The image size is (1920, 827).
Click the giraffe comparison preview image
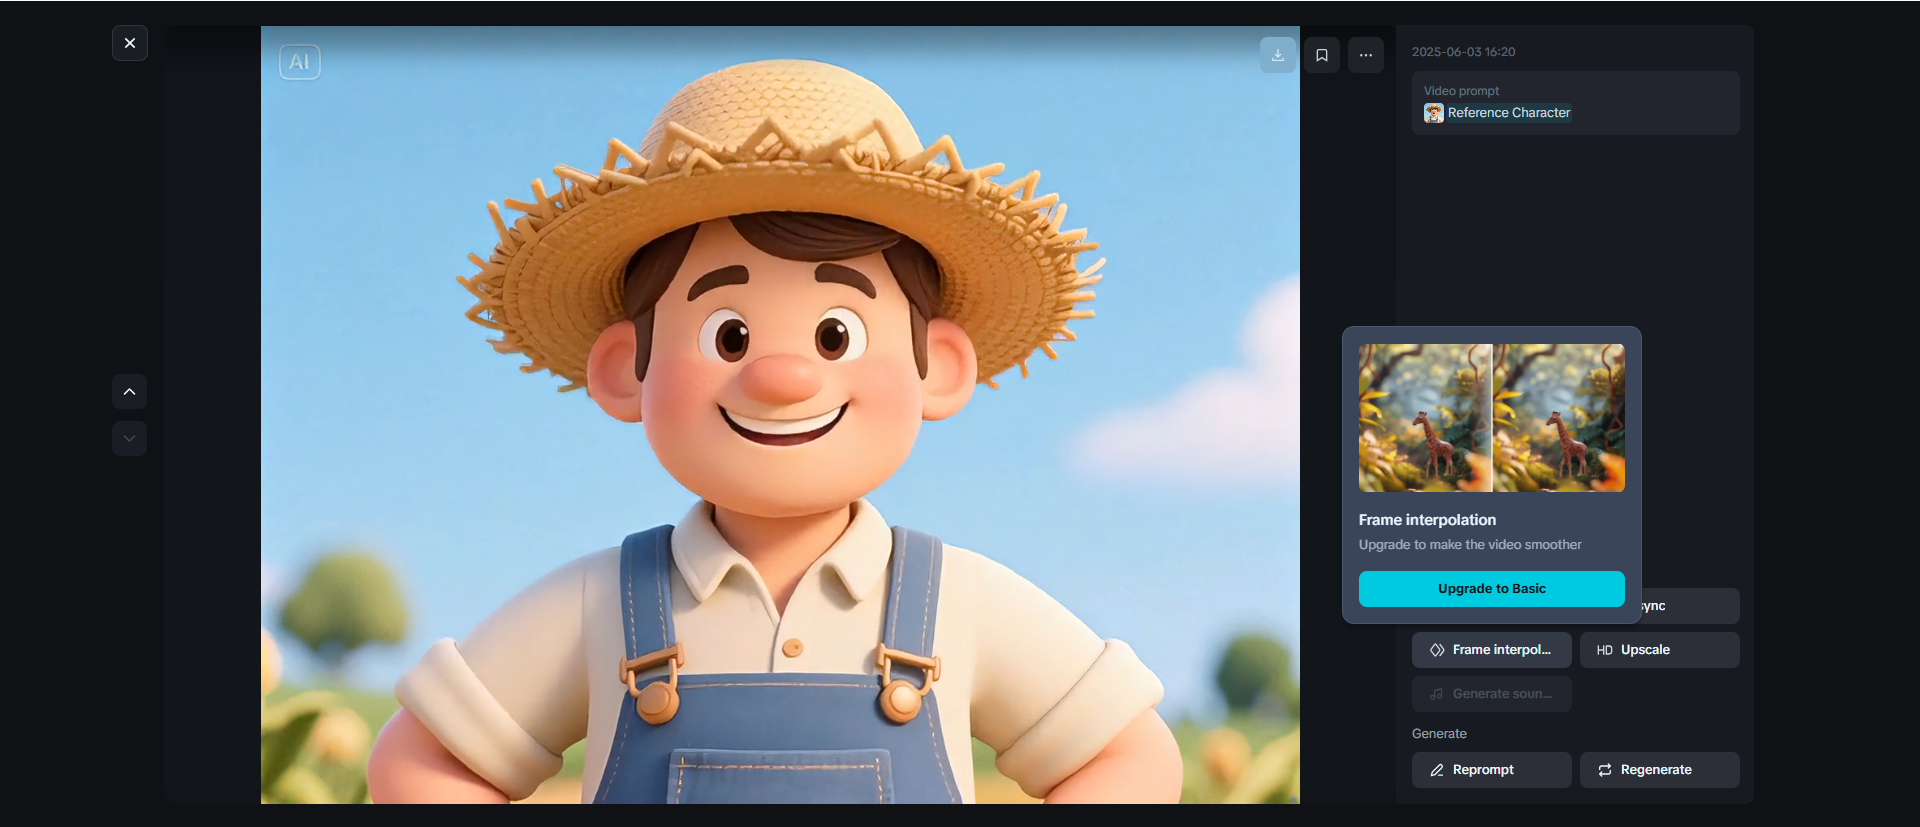(1492, 418)
